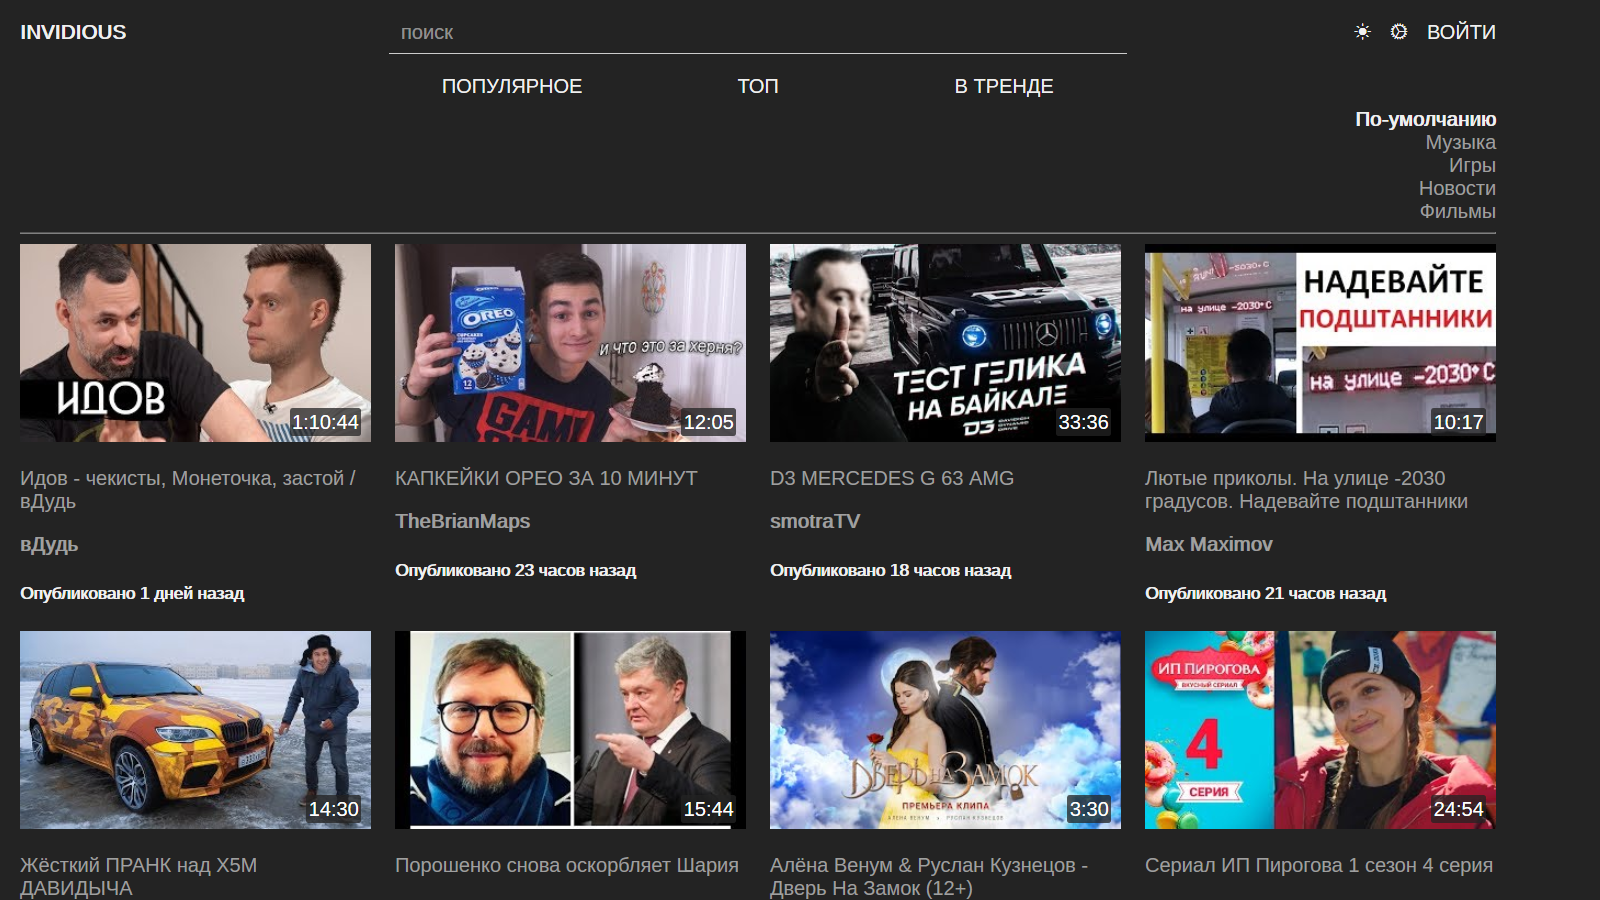Select the Игры trending category
Image resolution: width=1600 pixels, height=900 pixels.
(x=1472, y=165)
